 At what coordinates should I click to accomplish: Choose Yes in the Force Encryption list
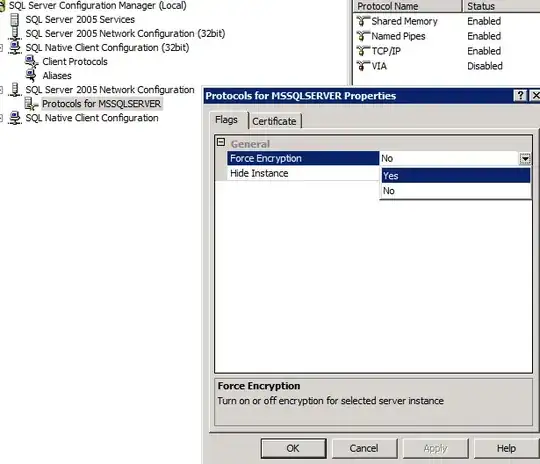pyautogui.click(x=456, y=176)
